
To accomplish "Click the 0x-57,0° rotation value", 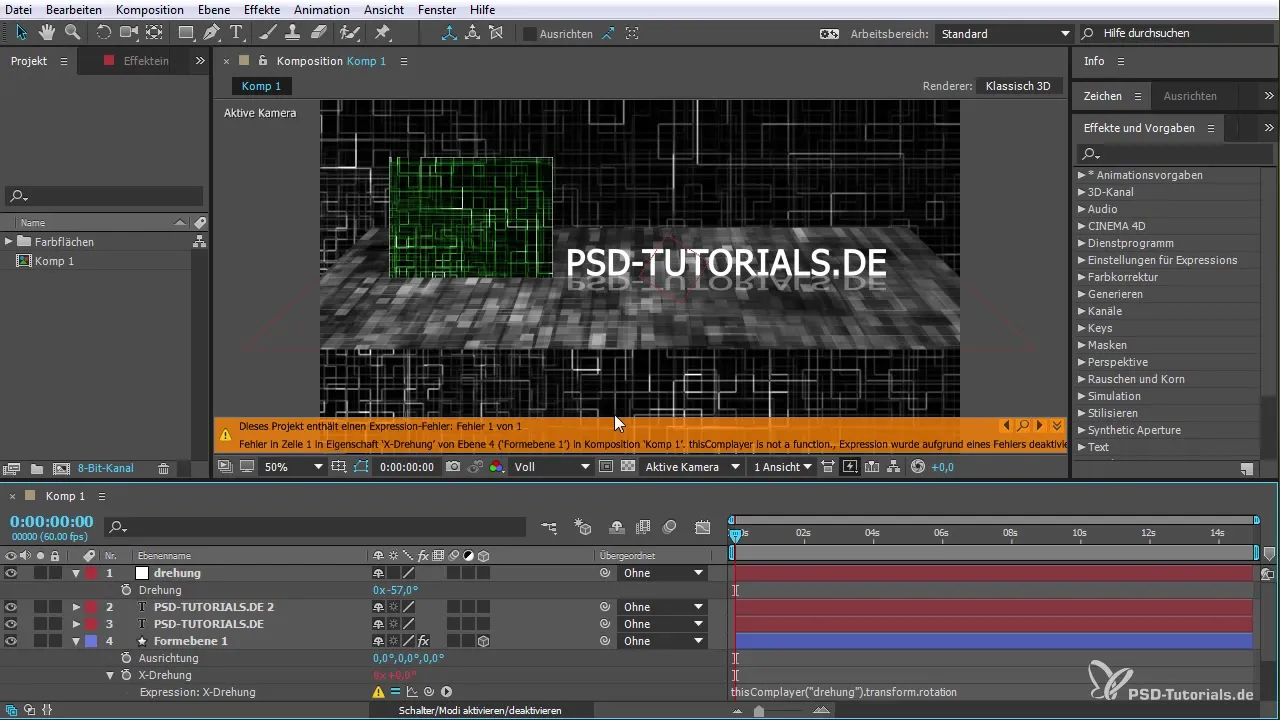I will (395, 590).
